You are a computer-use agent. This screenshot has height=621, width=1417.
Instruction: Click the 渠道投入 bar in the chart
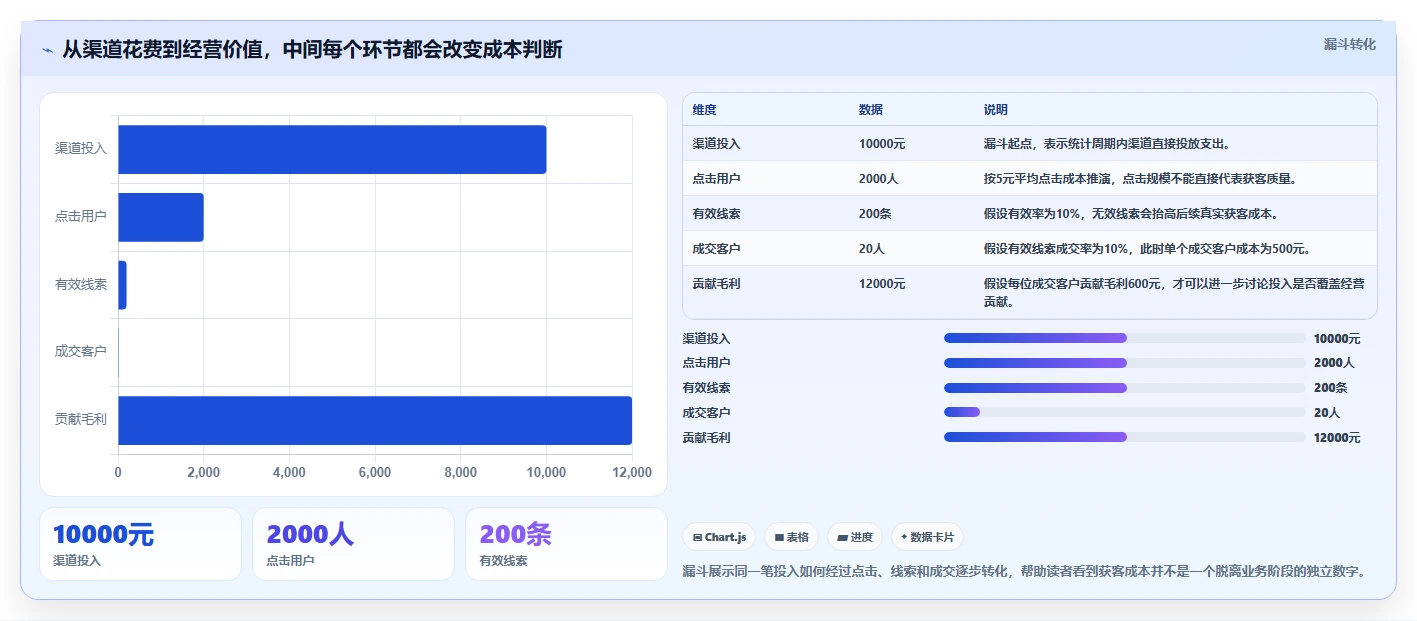(332, 149)
